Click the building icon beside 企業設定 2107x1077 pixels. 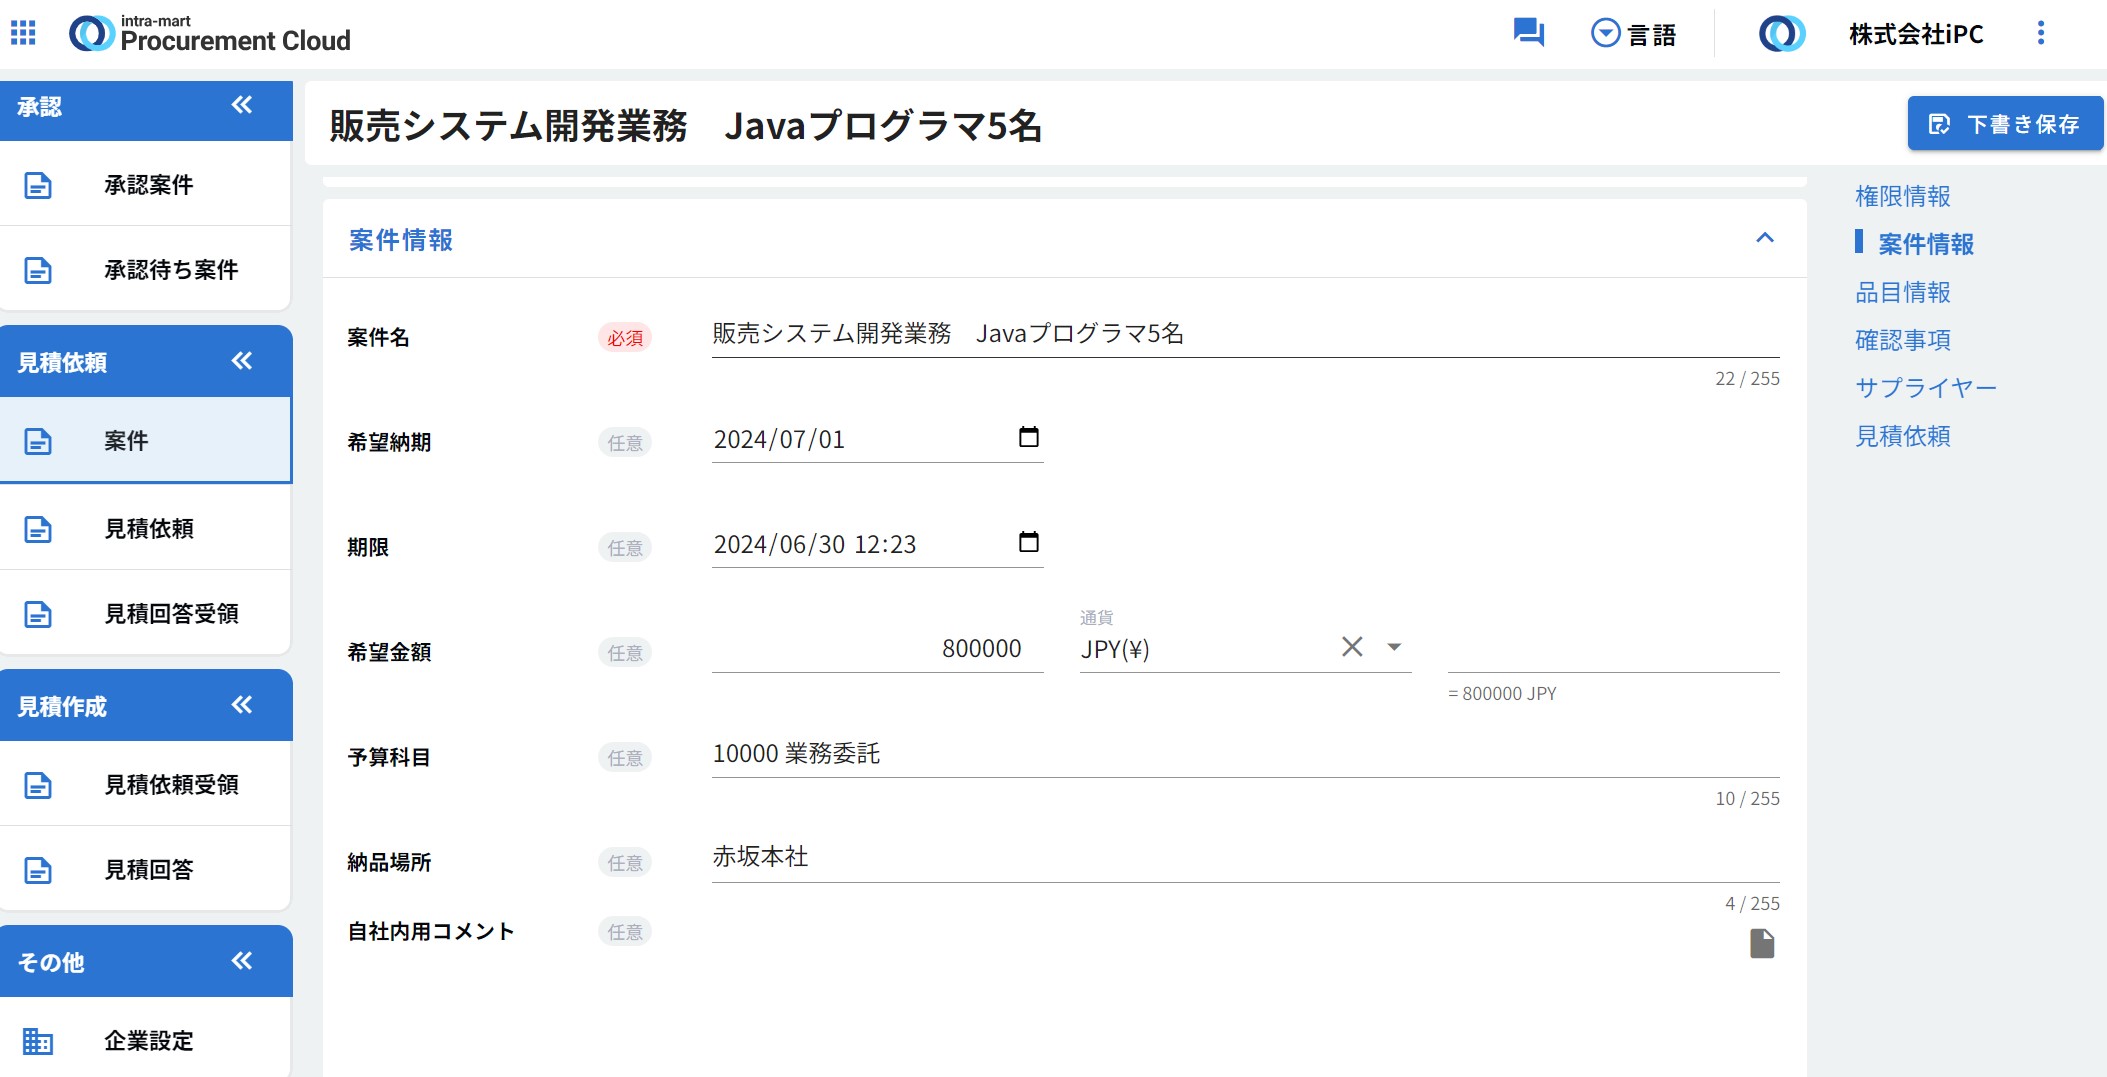(x=38, y=1041)
